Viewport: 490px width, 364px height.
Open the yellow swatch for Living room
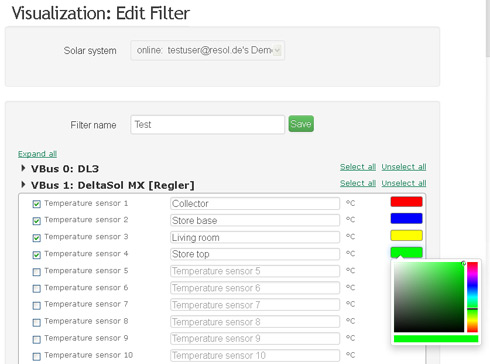pyautogui.click(x=406, y=235)
